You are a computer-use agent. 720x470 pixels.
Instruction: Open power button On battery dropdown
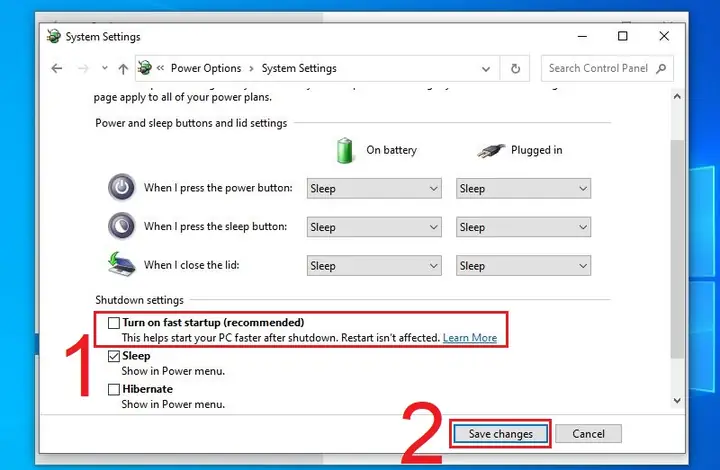374,188
